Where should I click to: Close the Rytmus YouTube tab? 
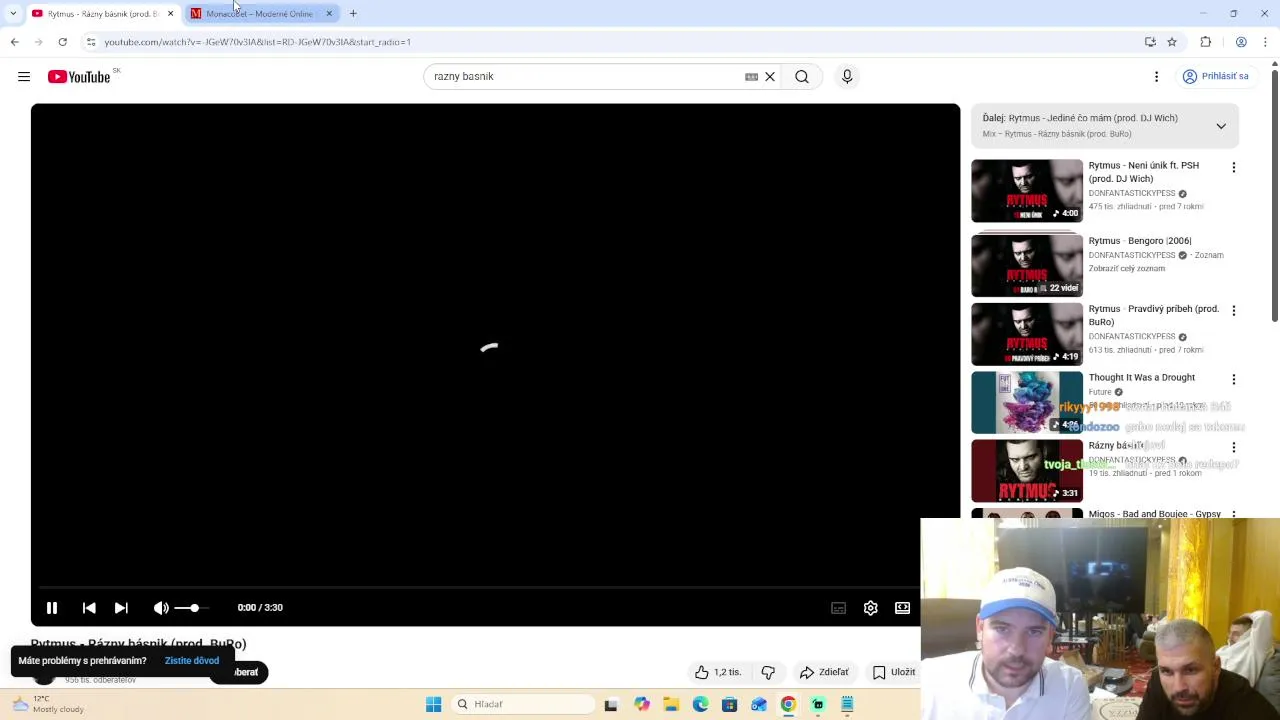pos(170,13)
